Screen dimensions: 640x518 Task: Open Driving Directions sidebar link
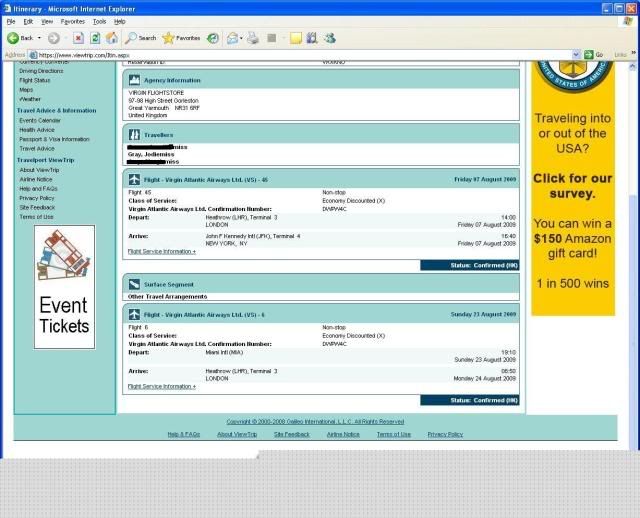pyautogui.click(x=41, y=71)
